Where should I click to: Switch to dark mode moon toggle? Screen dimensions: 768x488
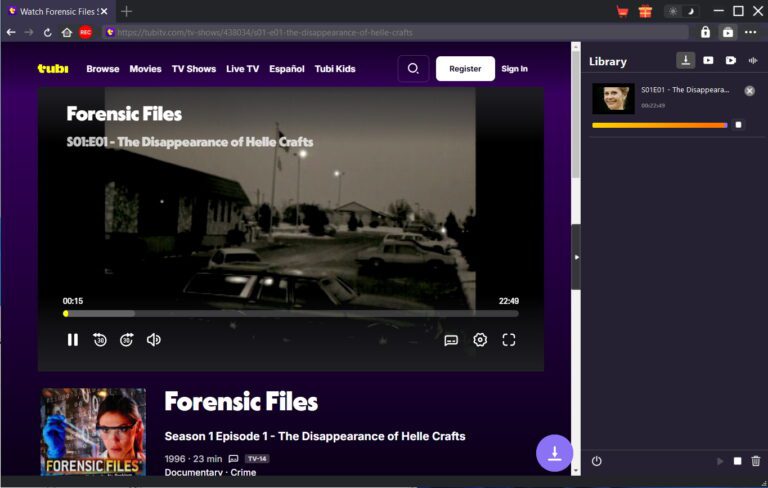pos(691,11)
